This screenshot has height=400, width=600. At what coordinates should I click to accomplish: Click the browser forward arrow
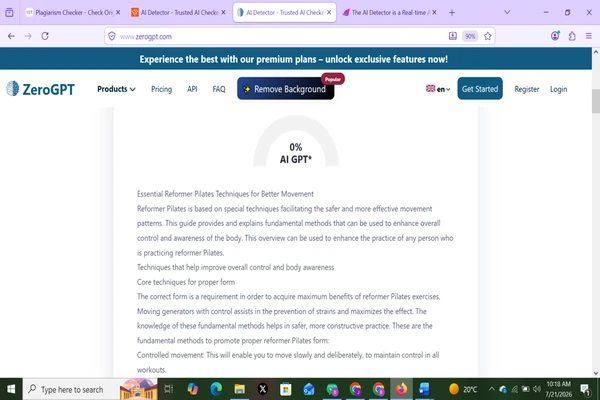point(28,36)
